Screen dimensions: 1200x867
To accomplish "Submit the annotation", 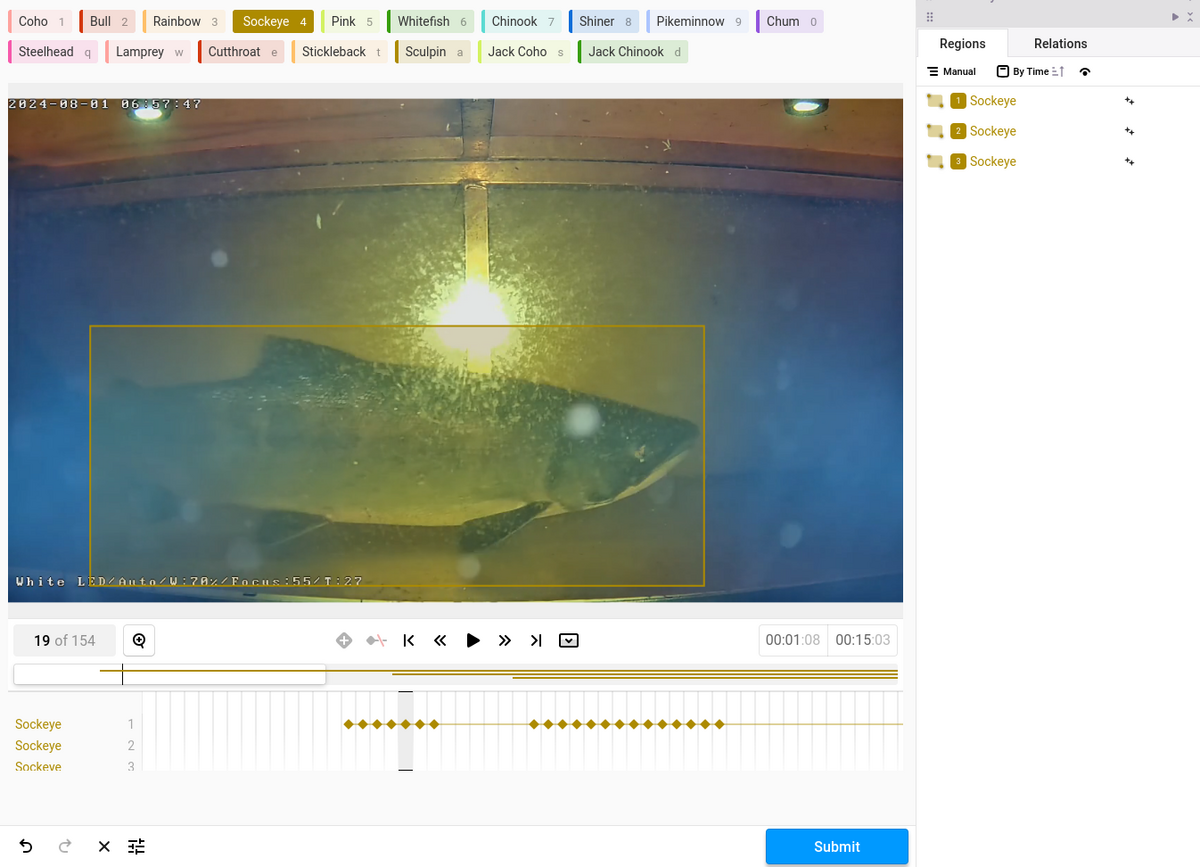I will [836, 846].
